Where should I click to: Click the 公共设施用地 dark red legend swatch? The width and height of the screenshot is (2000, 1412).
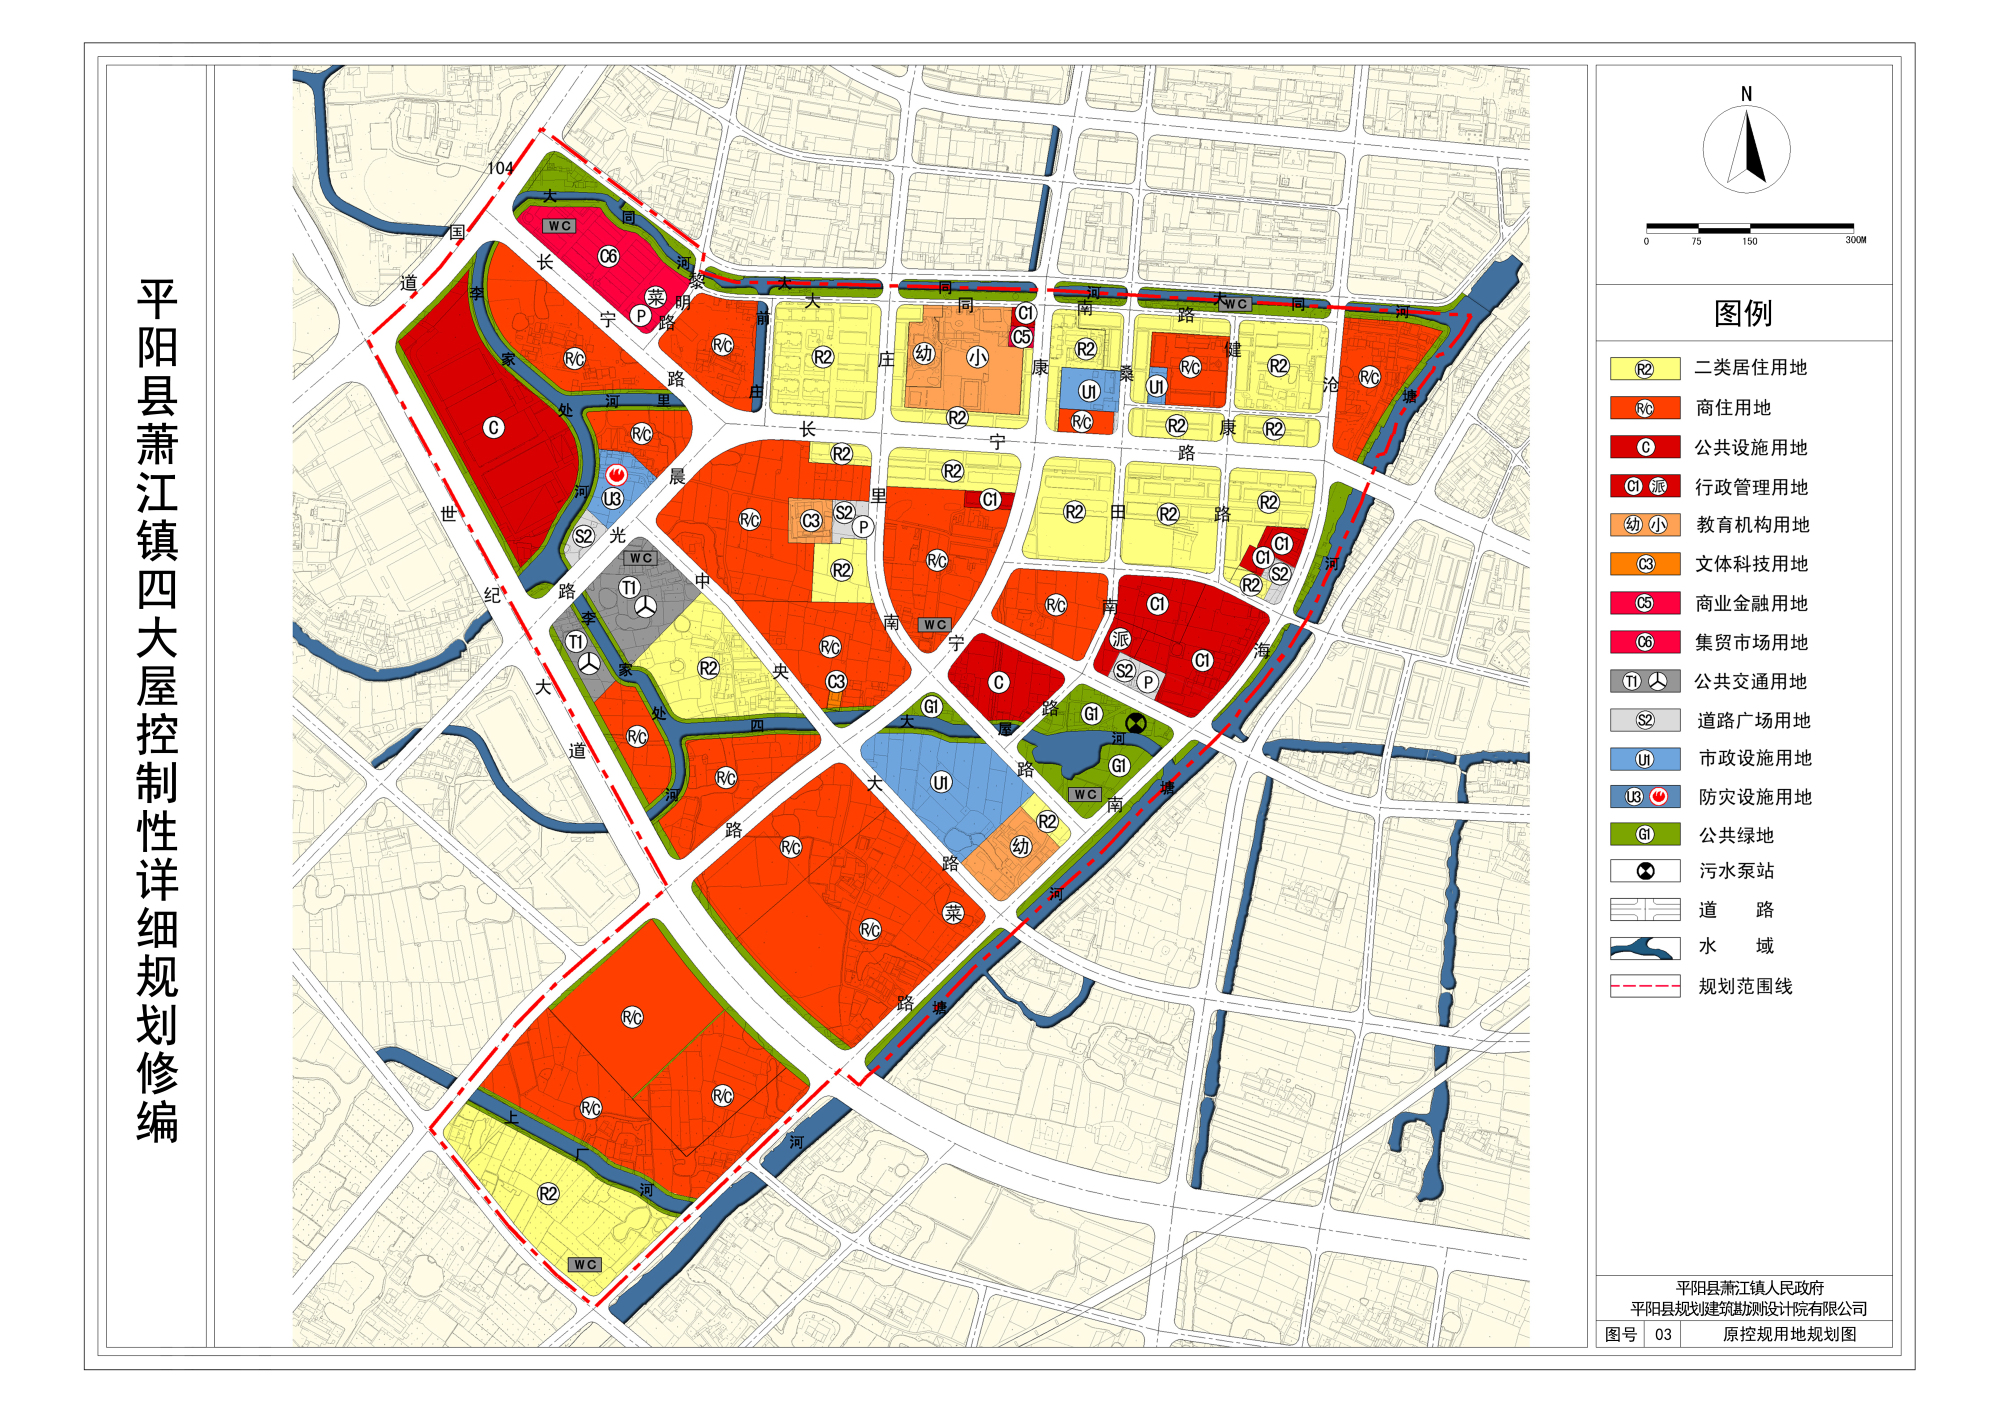[1645, 447]
